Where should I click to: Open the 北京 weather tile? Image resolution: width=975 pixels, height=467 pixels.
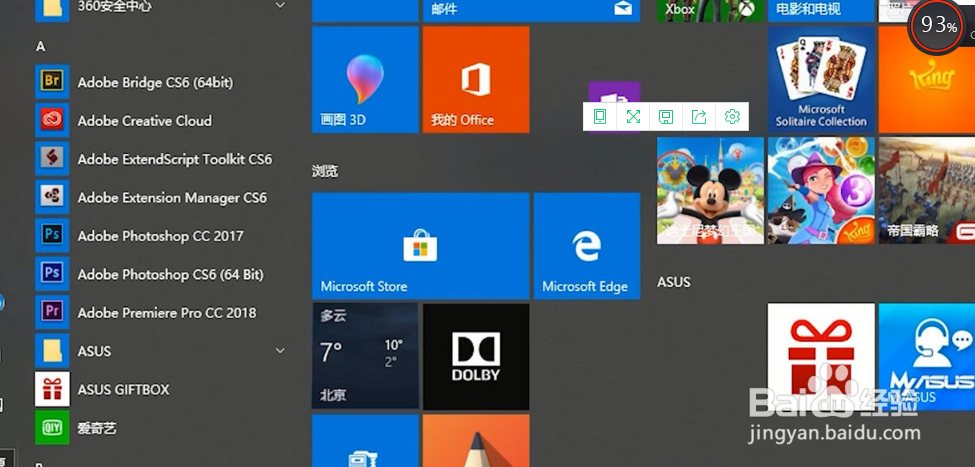(x=365, y=356)
